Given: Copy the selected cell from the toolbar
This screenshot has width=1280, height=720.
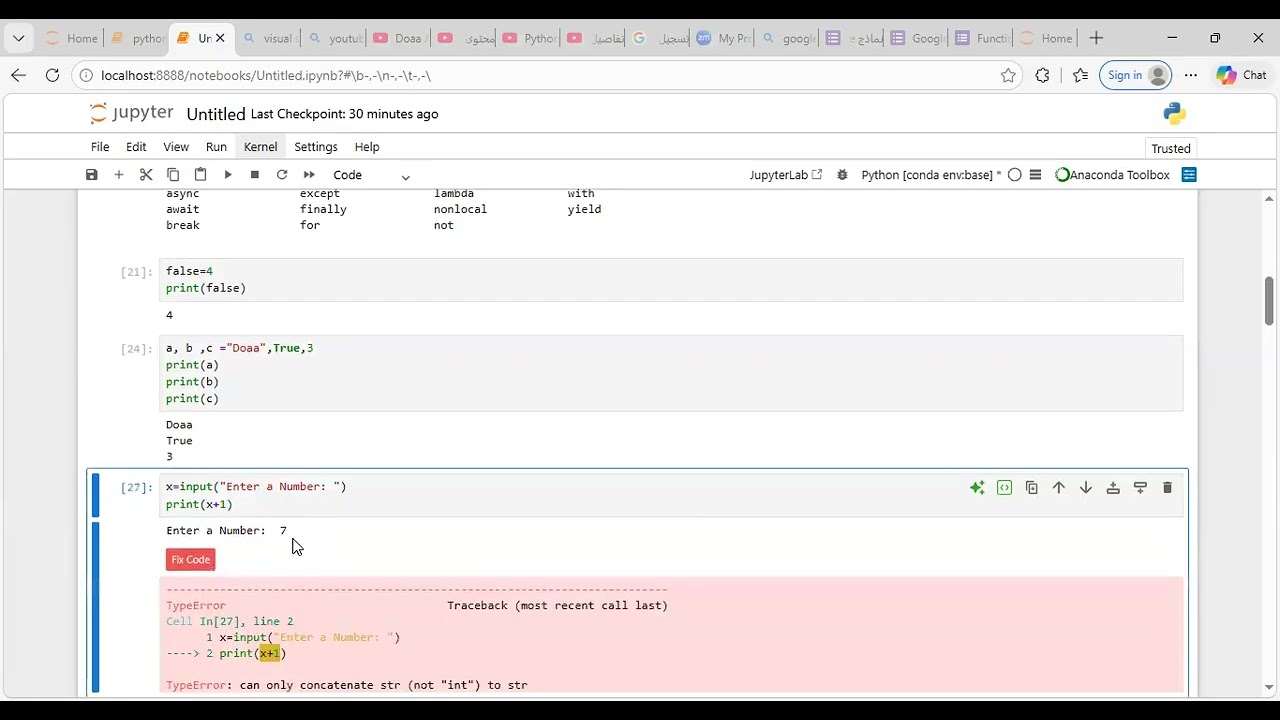Looking at the screenshot, I should tap(173, 175).
